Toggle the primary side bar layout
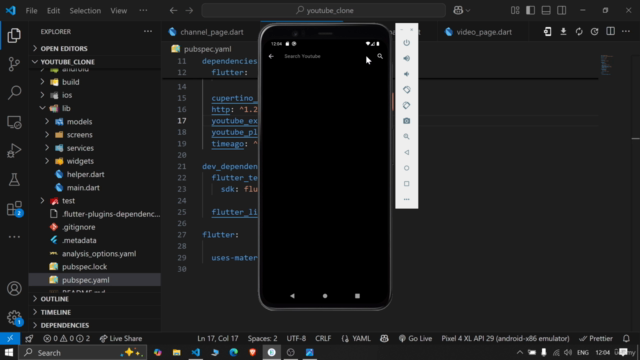 pos(531,11)
